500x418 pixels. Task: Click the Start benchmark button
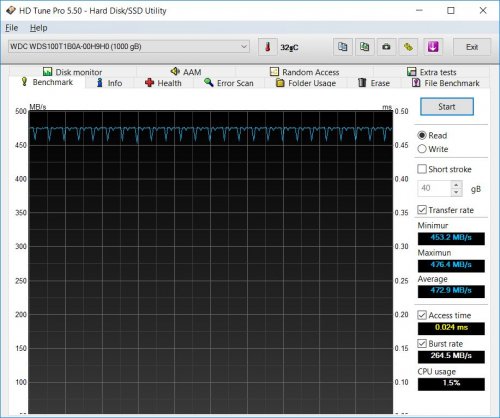(x=447, y=107)
